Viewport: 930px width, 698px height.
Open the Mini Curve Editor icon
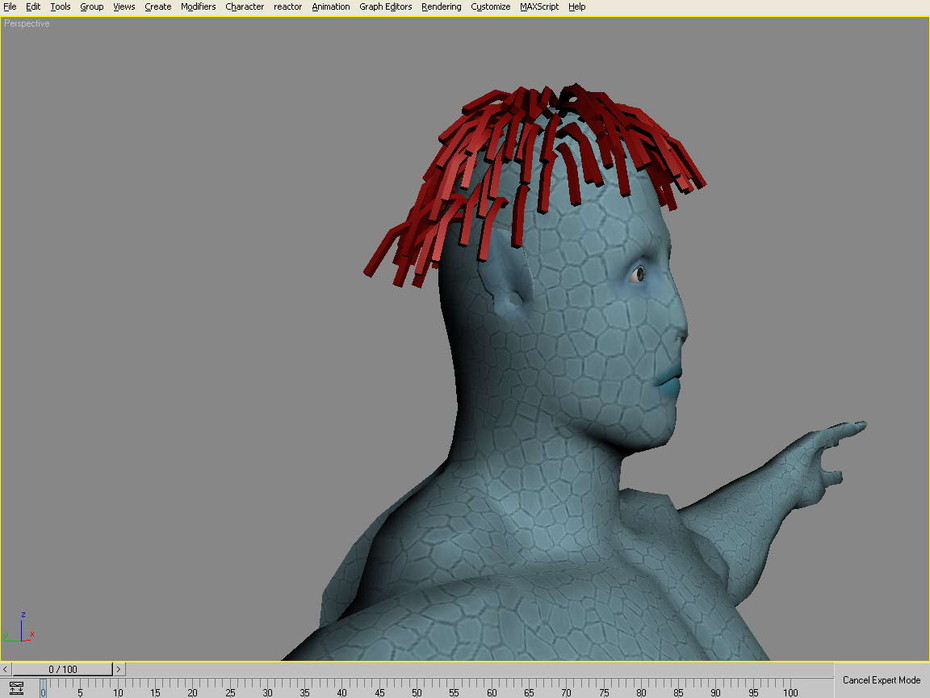tap(16, 688)
